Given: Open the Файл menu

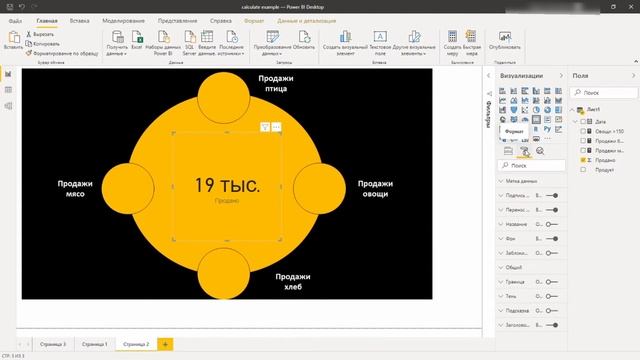Looking at the screenshot, I should click(15, 21).
